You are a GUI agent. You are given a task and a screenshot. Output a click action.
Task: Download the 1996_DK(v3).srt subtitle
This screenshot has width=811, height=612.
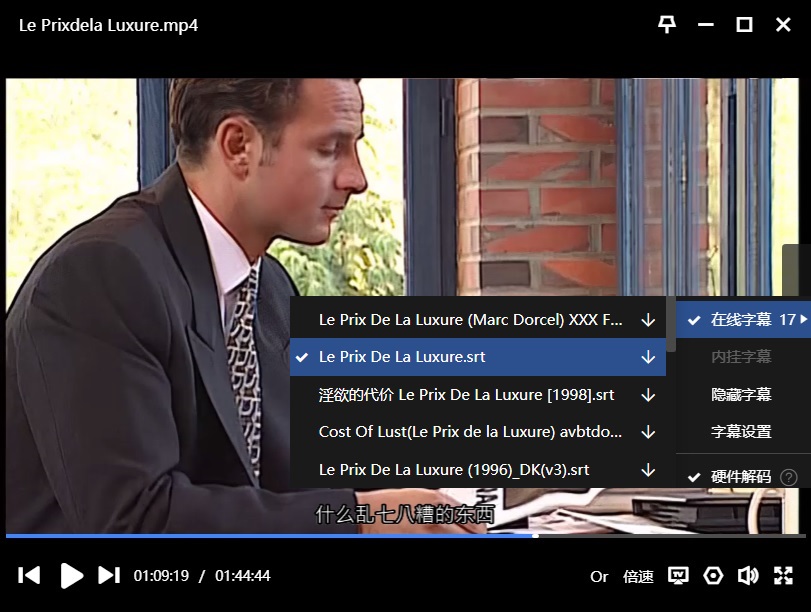coord(648,470)
